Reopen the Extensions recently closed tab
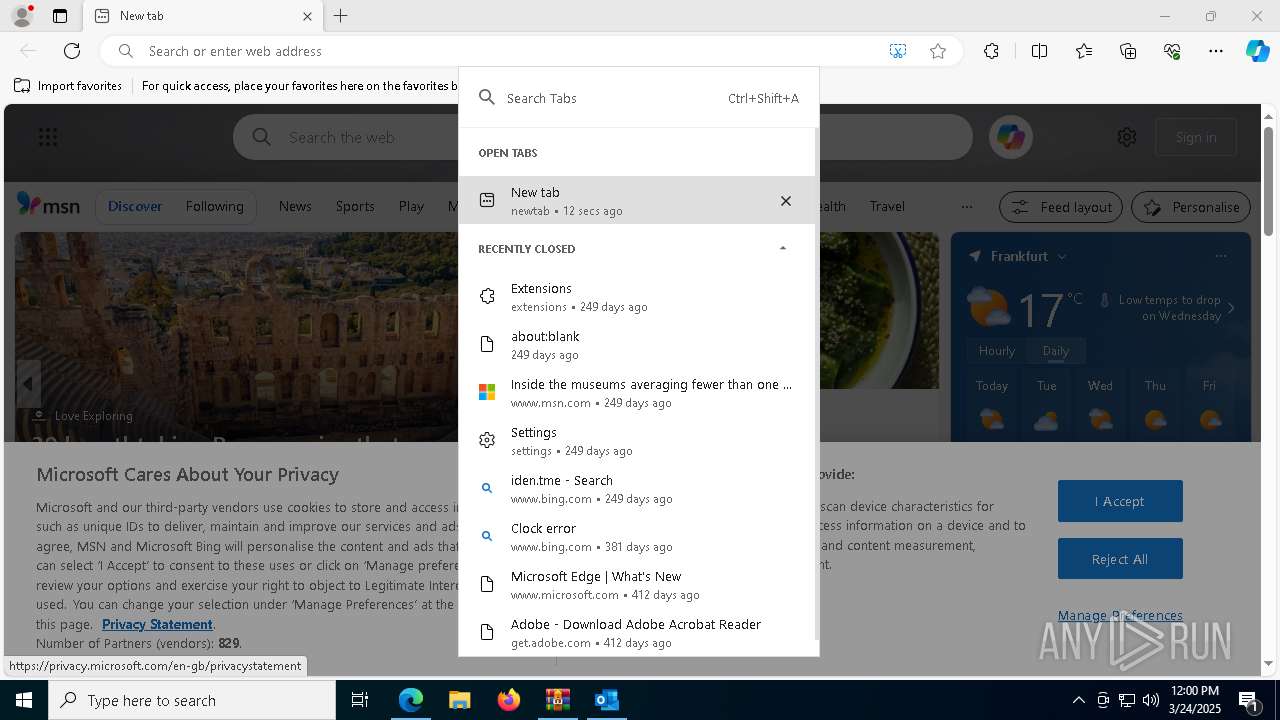 [637, 297]
